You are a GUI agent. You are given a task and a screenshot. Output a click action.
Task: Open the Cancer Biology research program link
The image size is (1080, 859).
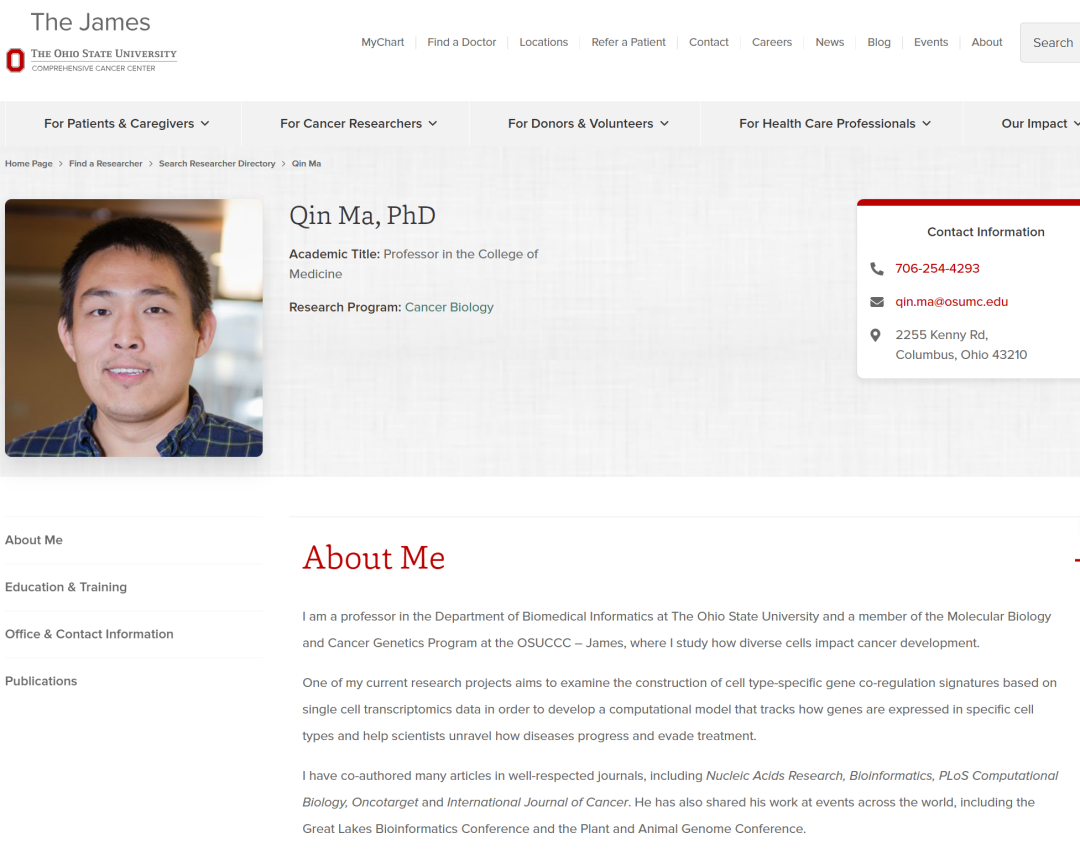[449, 307]
